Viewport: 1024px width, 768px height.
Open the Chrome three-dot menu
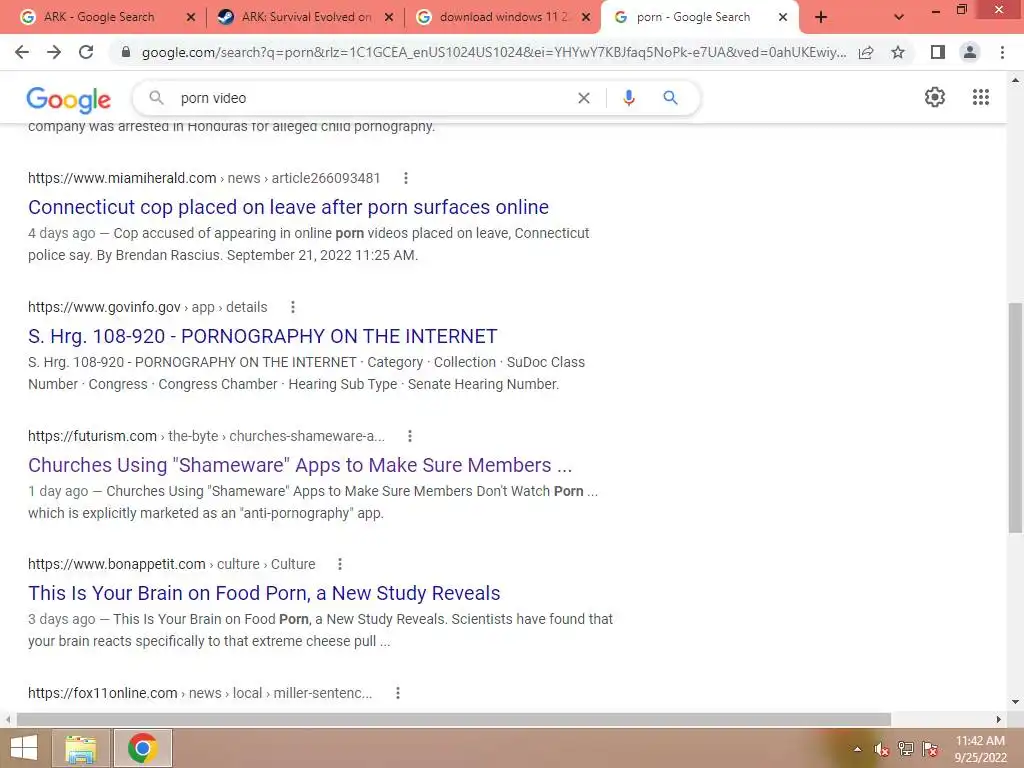(x=1002, y=52)
